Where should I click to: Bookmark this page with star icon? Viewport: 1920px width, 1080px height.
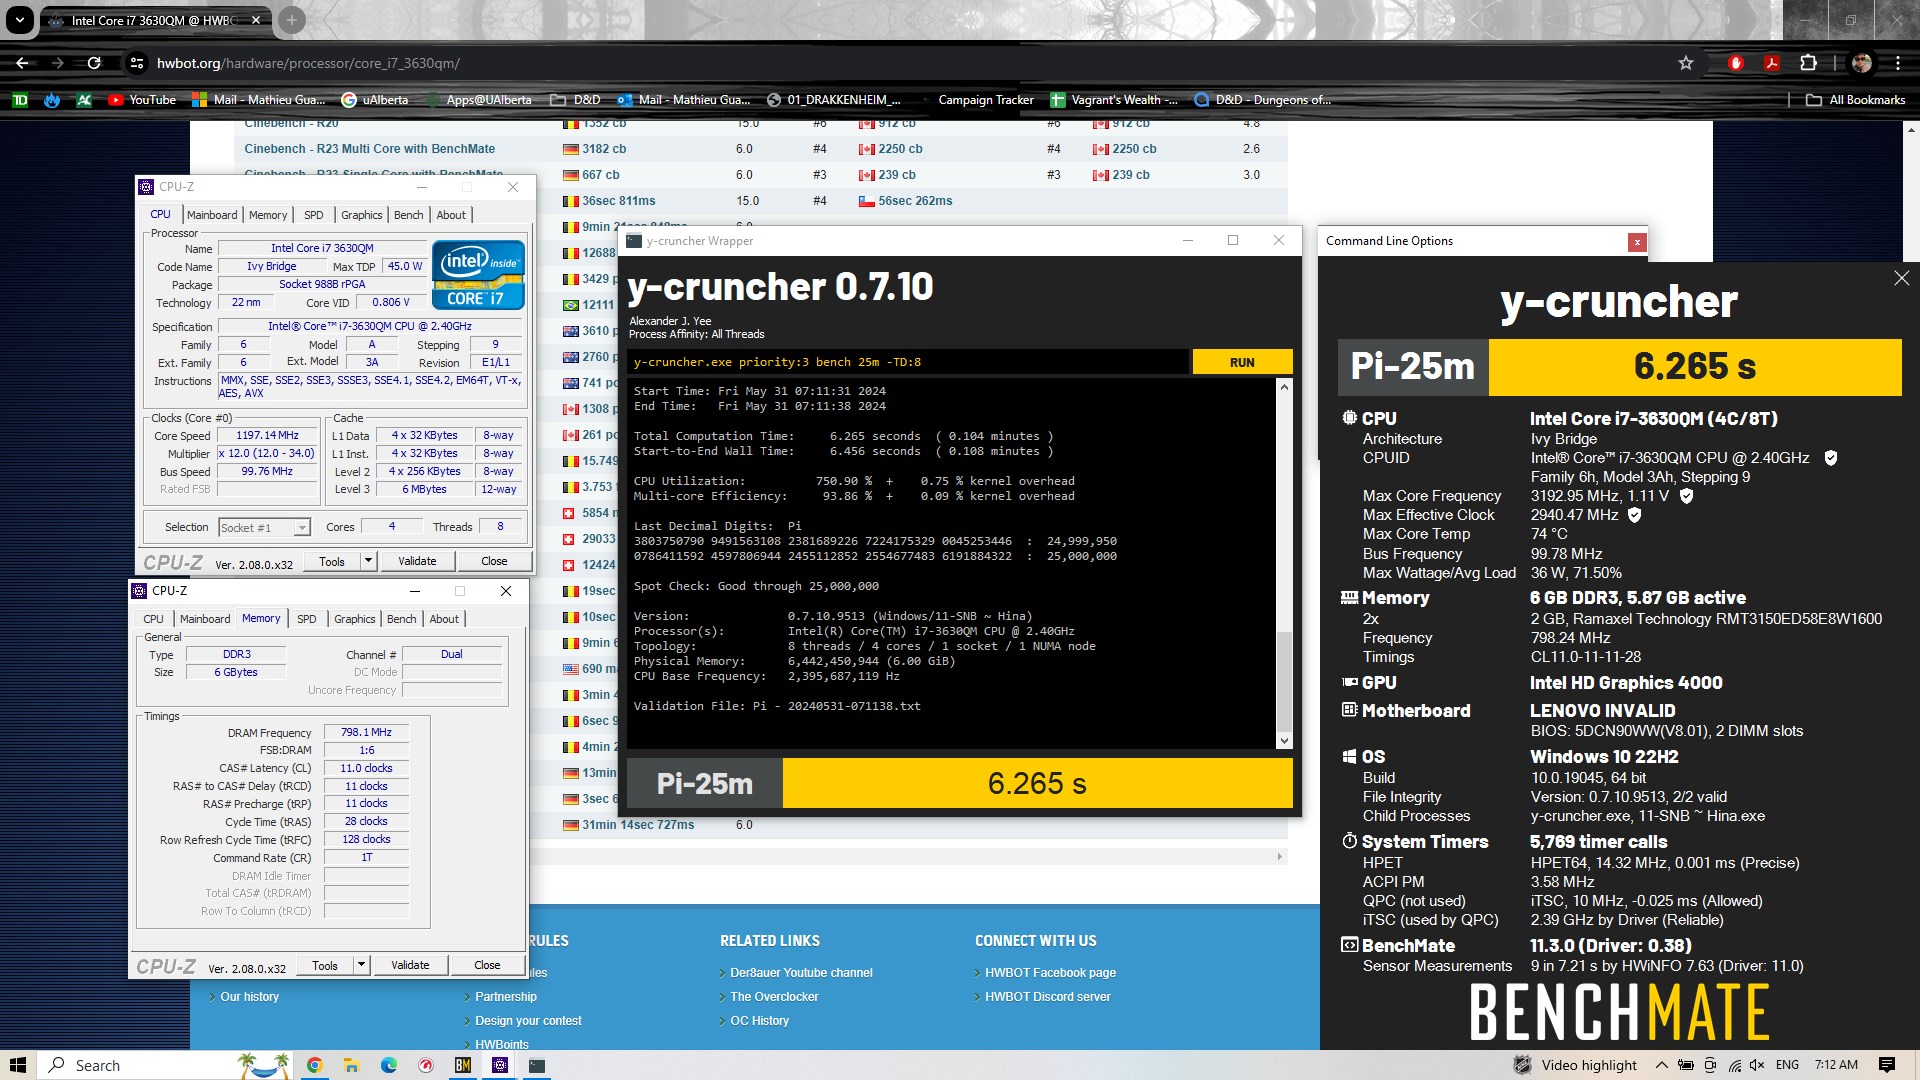pos(1686,63)
